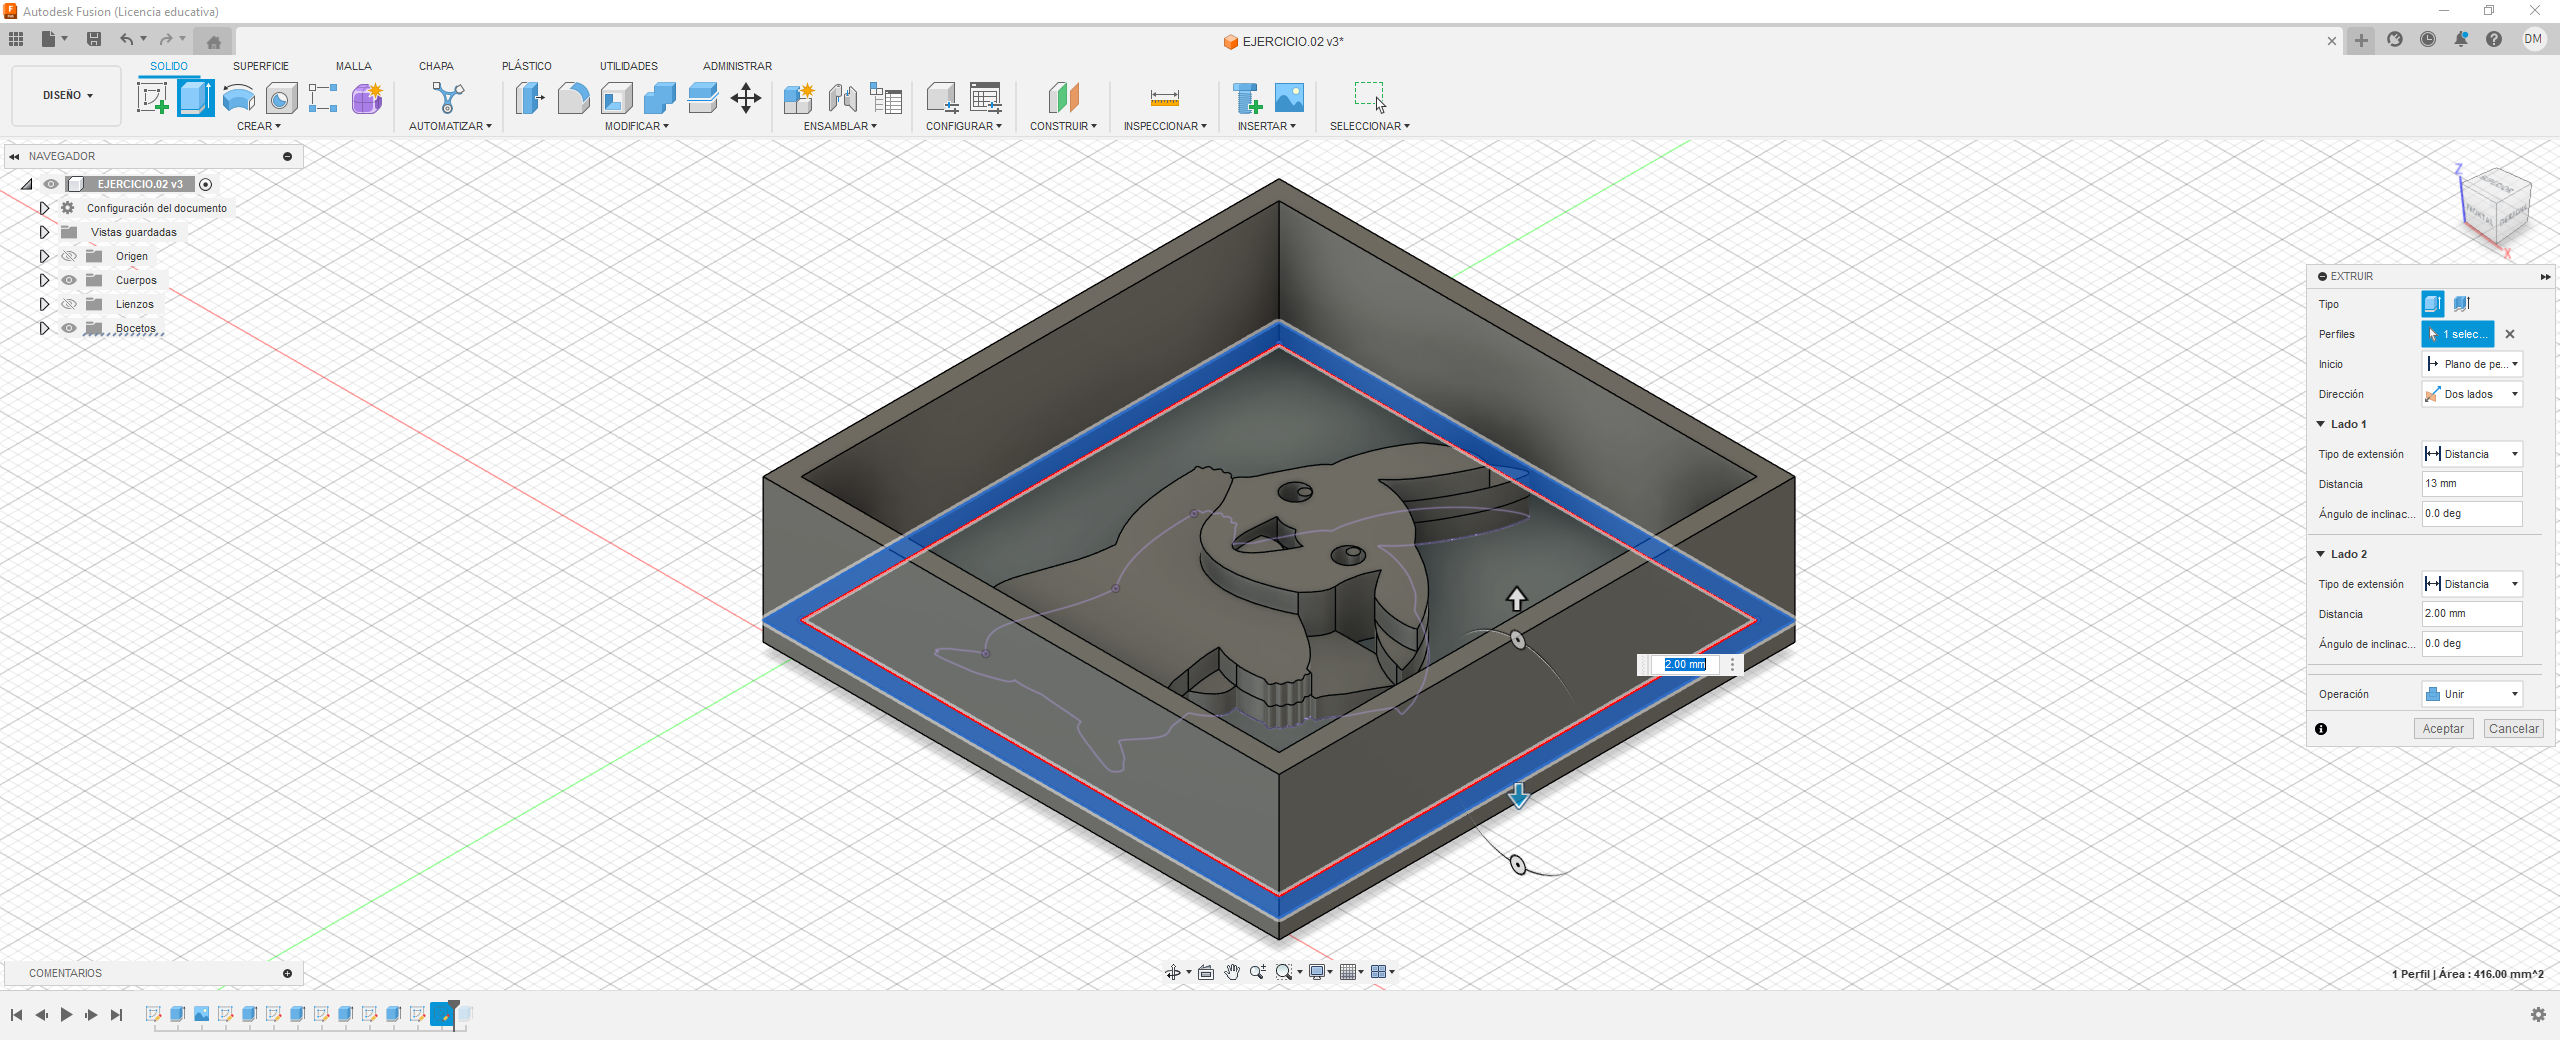This screenshot has height=1040, width=2560.
Task: Select the Revolve tool icon
Action: point(239,98)
